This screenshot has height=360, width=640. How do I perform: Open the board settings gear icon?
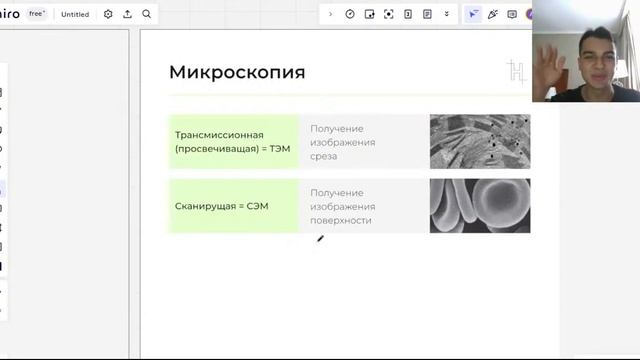108,14
